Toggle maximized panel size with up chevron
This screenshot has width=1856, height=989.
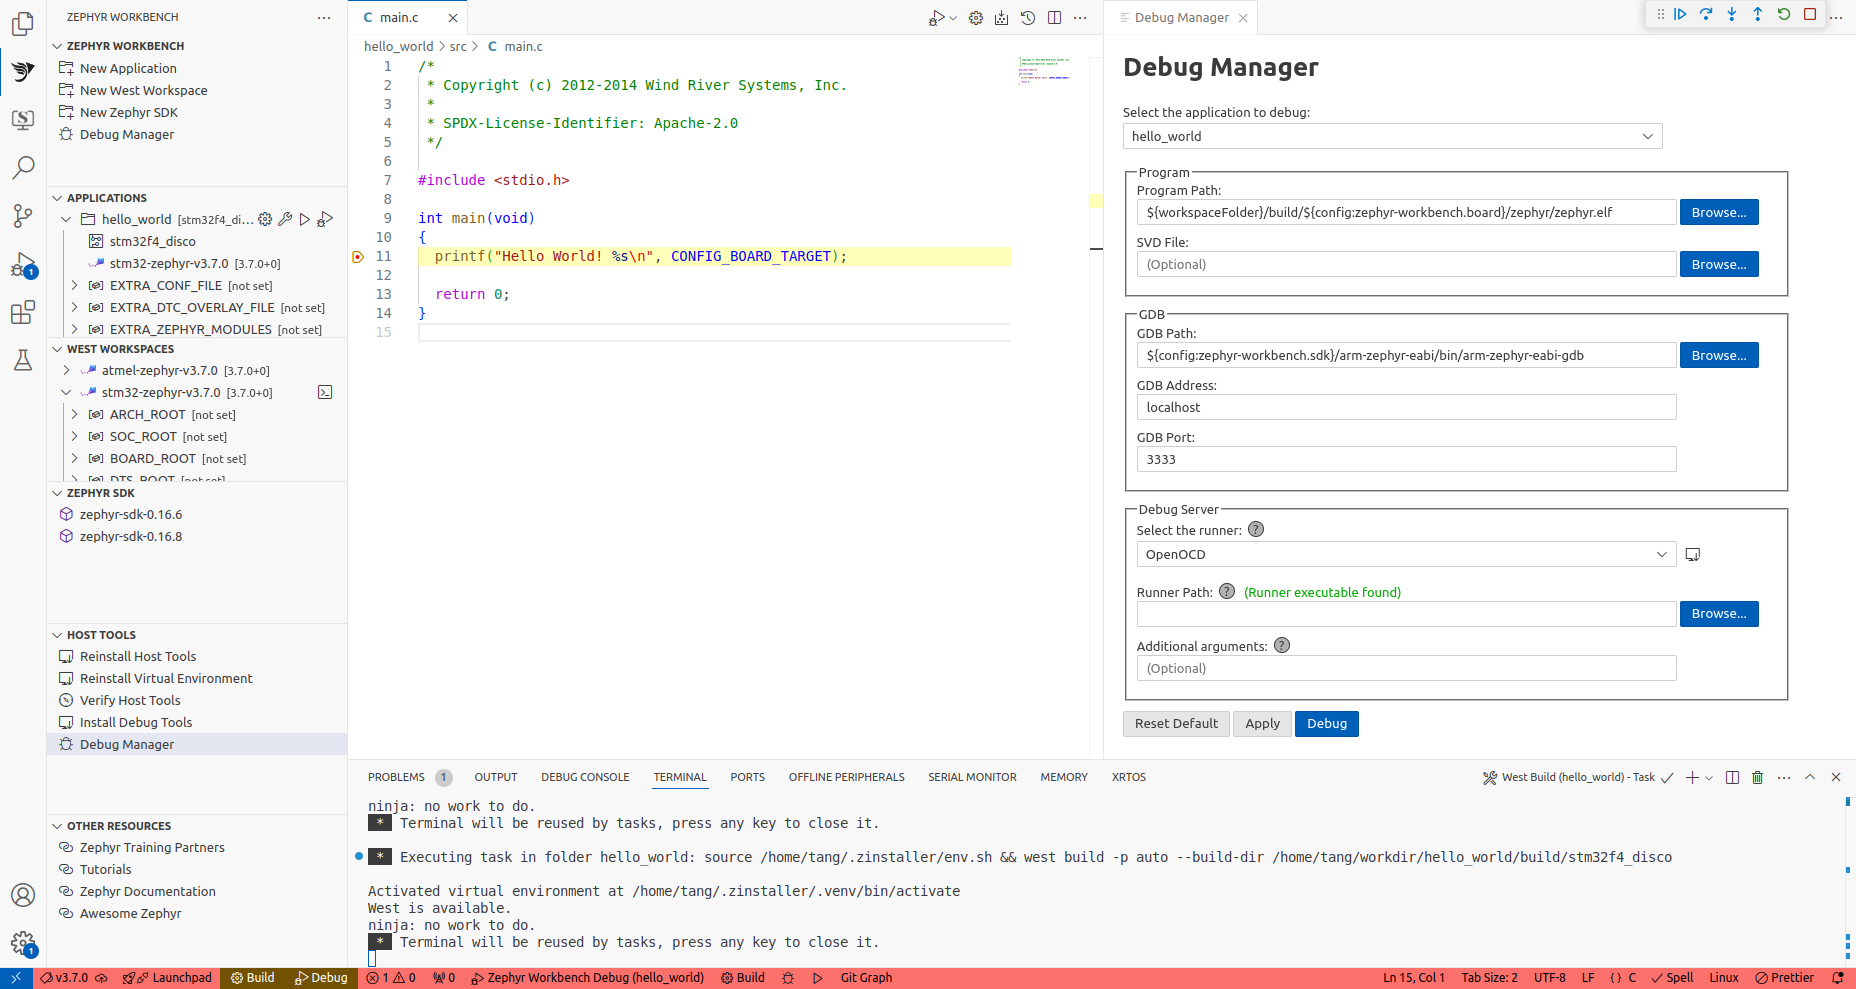(x=1810, y=777)
